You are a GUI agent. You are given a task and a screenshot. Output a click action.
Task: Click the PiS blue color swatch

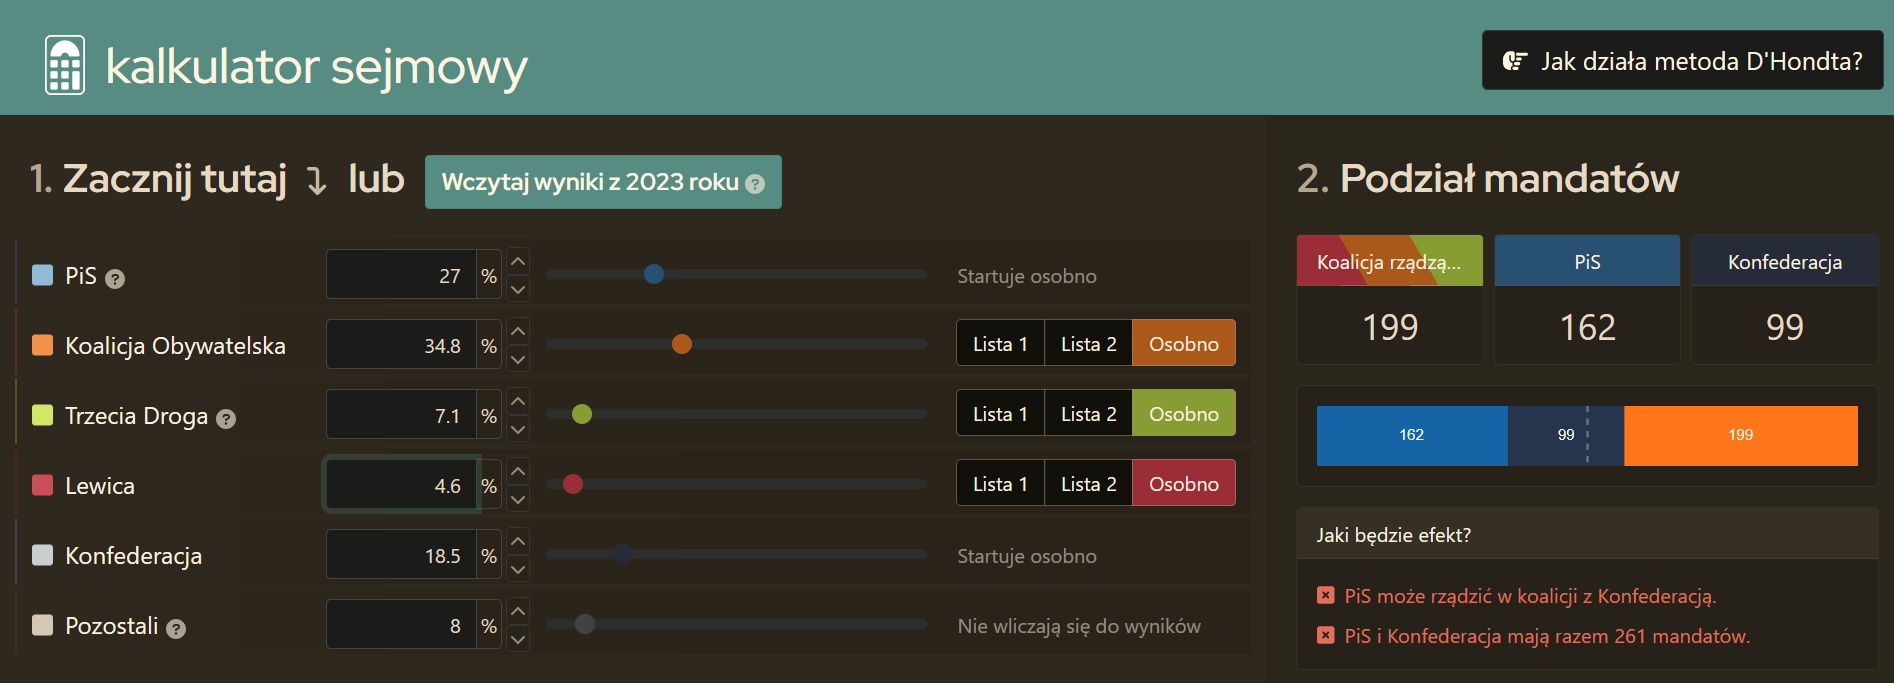(x=42, y=275)
